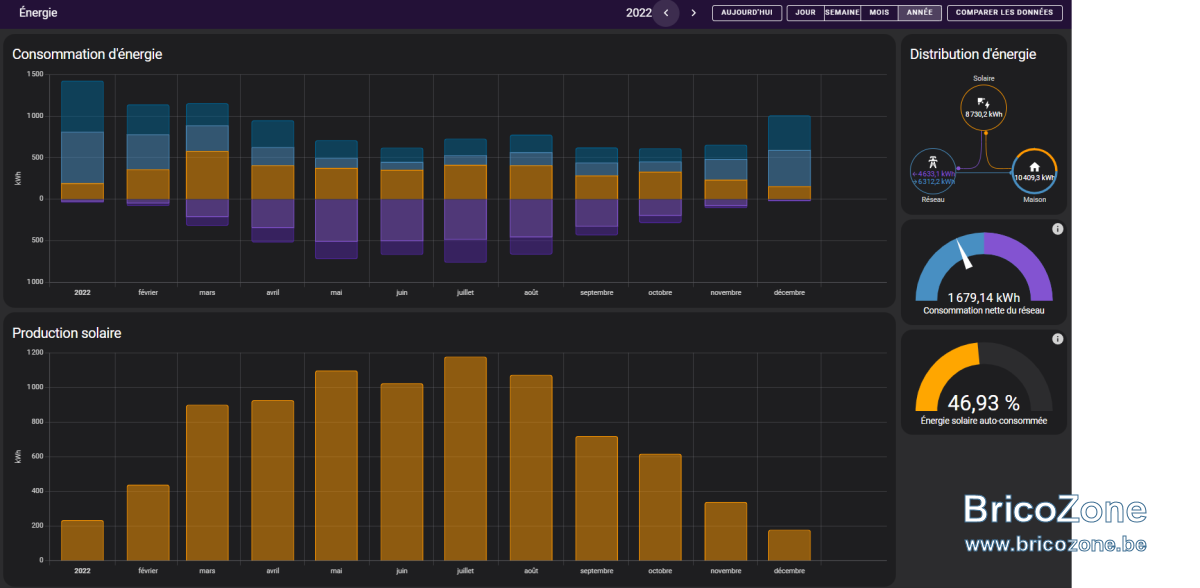Select the SEMAINE period view

(842, 13)
